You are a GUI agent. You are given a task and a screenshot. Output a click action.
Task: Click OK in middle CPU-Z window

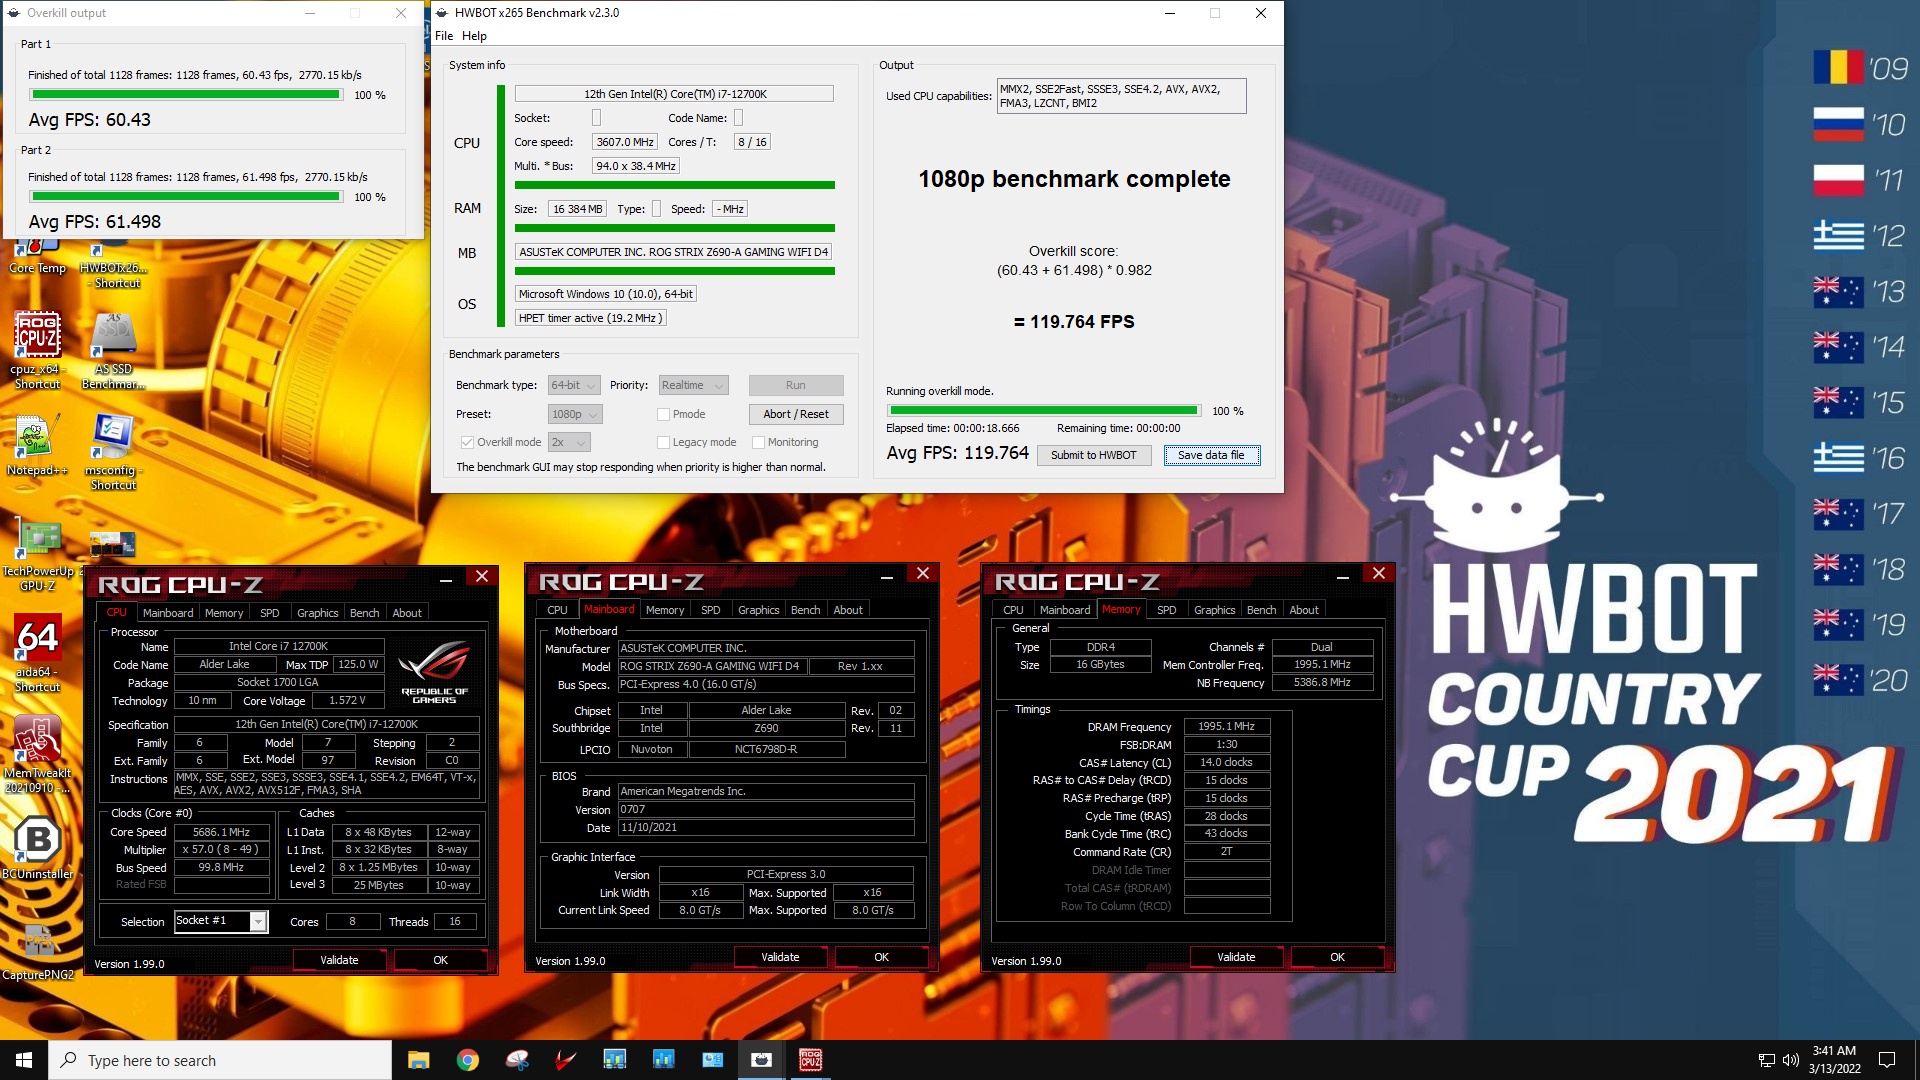(881, 957)
